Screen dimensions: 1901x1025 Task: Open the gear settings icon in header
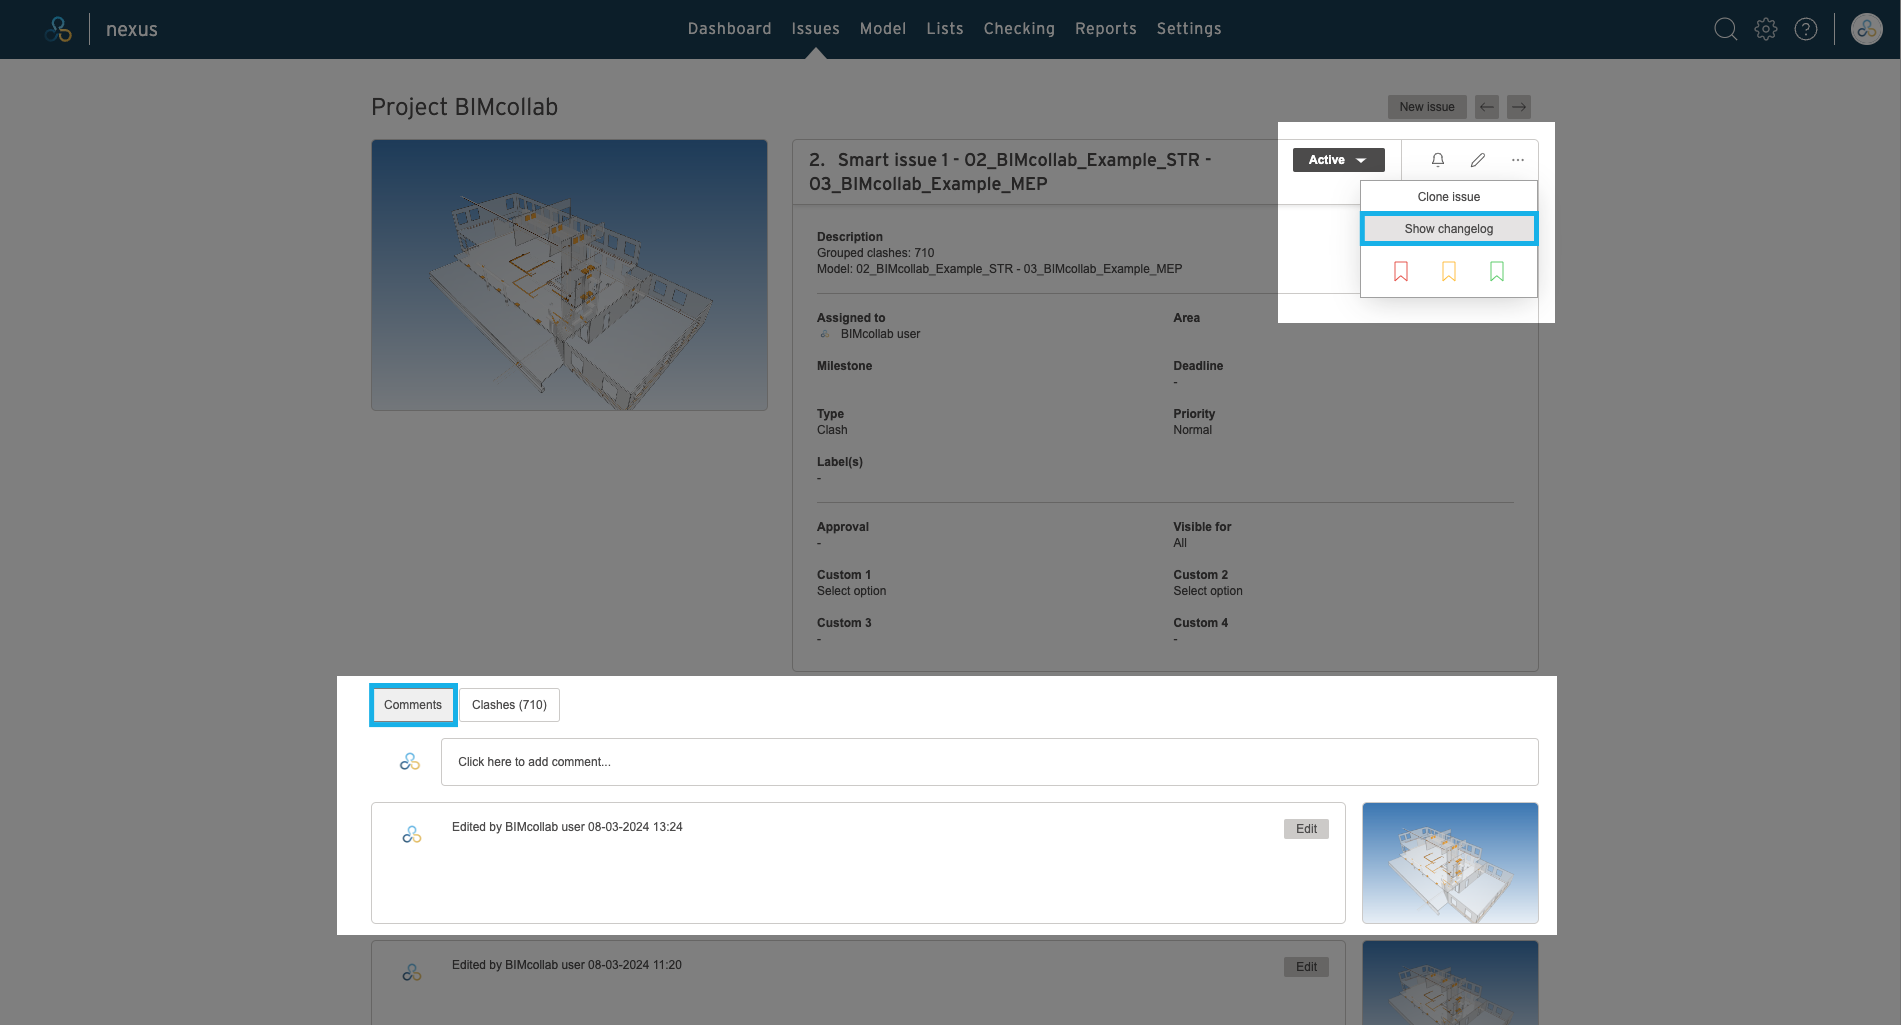[1766, 29]
